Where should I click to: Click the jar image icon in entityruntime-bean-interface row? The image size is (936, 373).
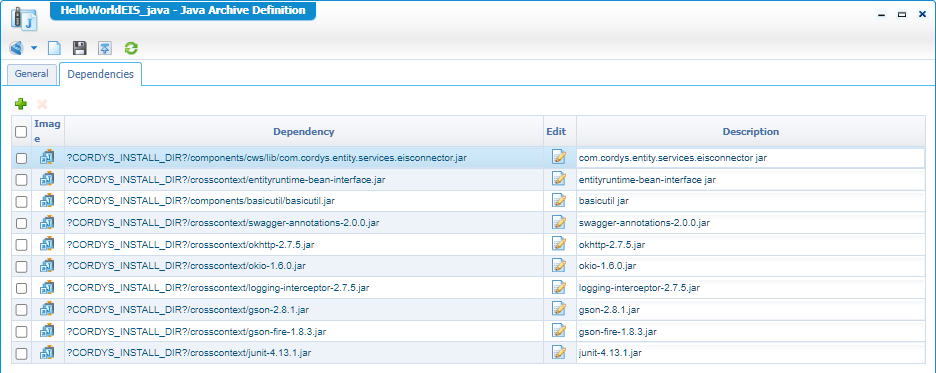[x=47, y=179]
